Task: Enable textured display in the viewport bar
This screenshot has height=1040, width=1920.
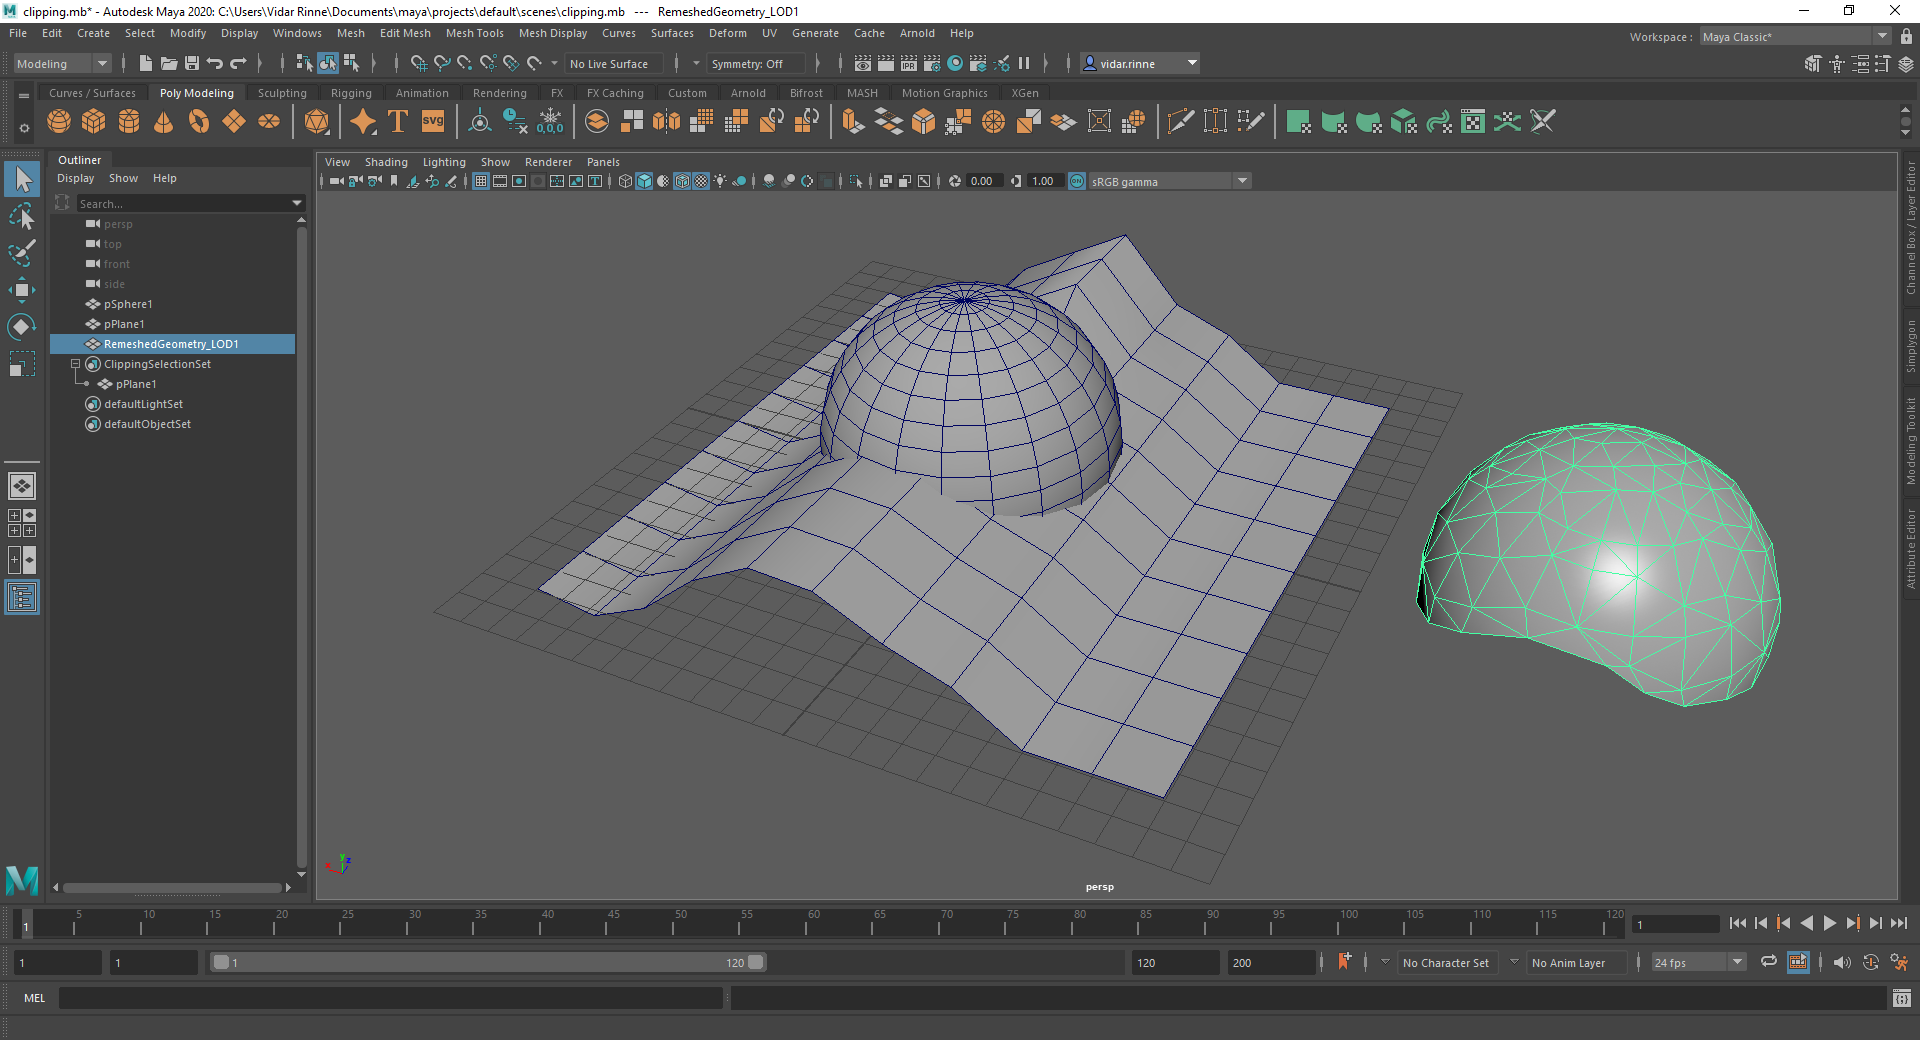Action: 700,181
